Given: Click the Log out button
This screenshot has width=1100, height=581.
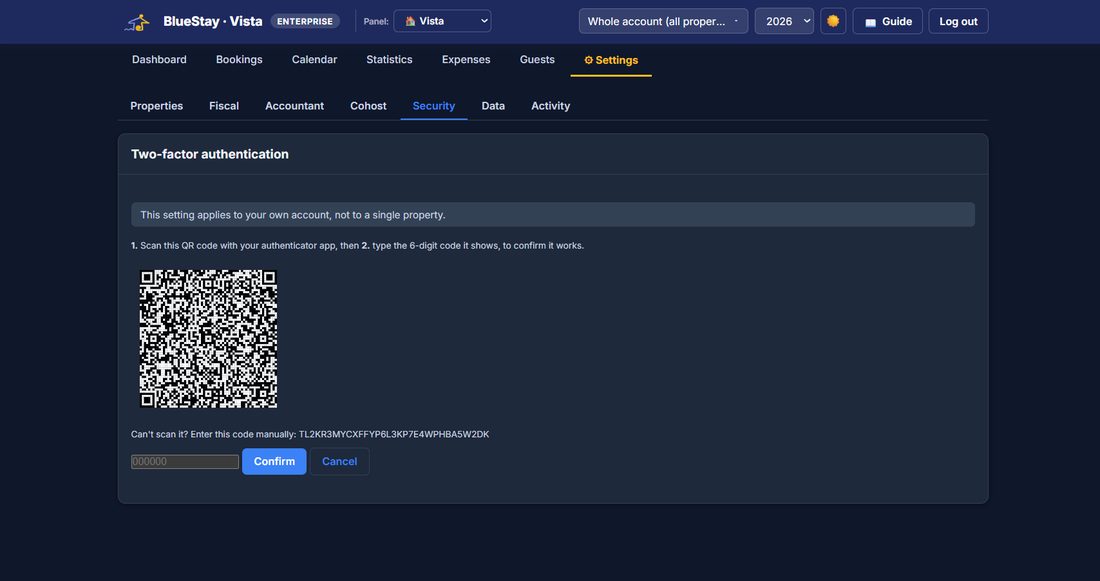Looking at the screenshot, I should point(958,21).
